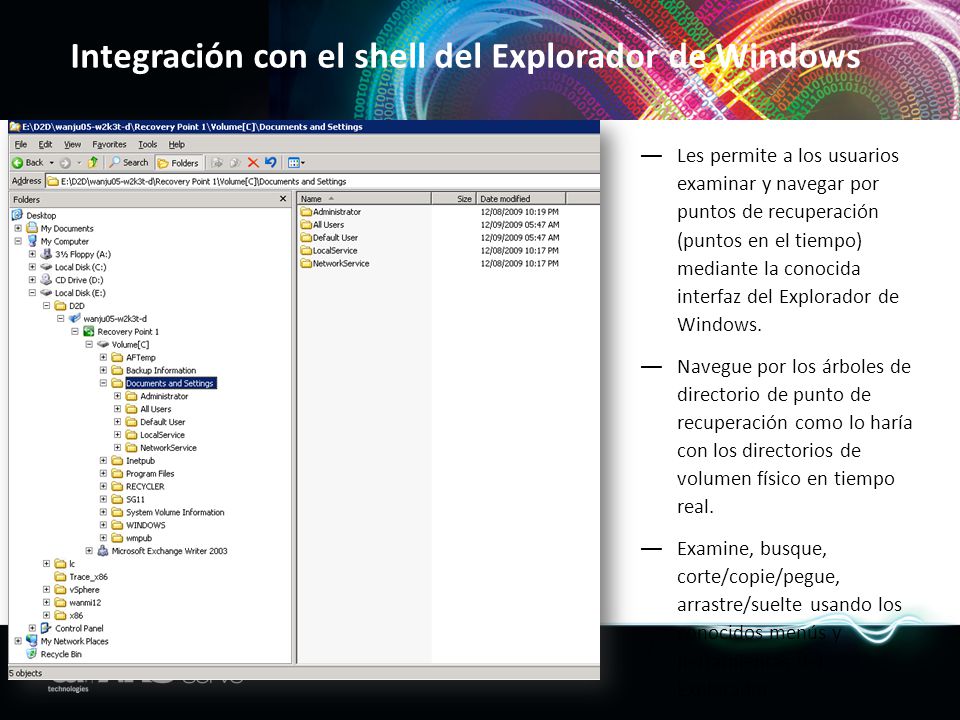Collapse Volume[C] node
Viewport: 960px width, 720px height.
click(x=89, y=344)
